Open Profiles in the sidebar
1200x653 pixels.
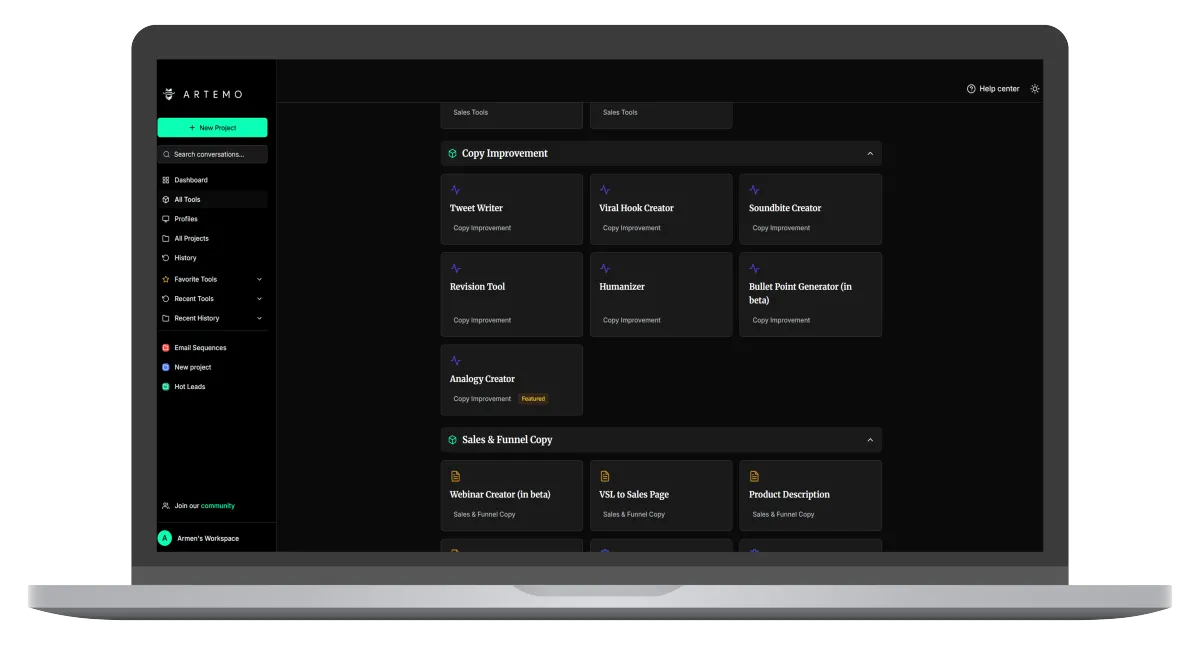tap(212, 219)
